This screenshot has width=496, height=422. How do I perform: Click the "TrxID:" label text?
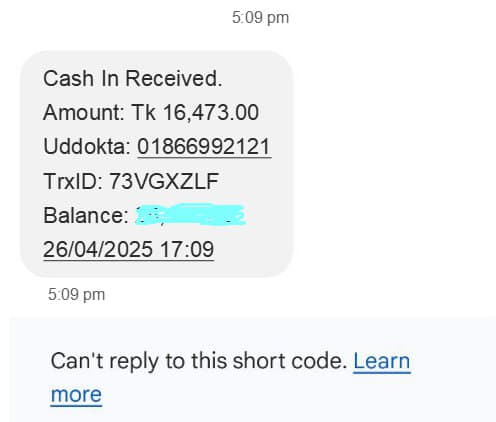(73, 181)
